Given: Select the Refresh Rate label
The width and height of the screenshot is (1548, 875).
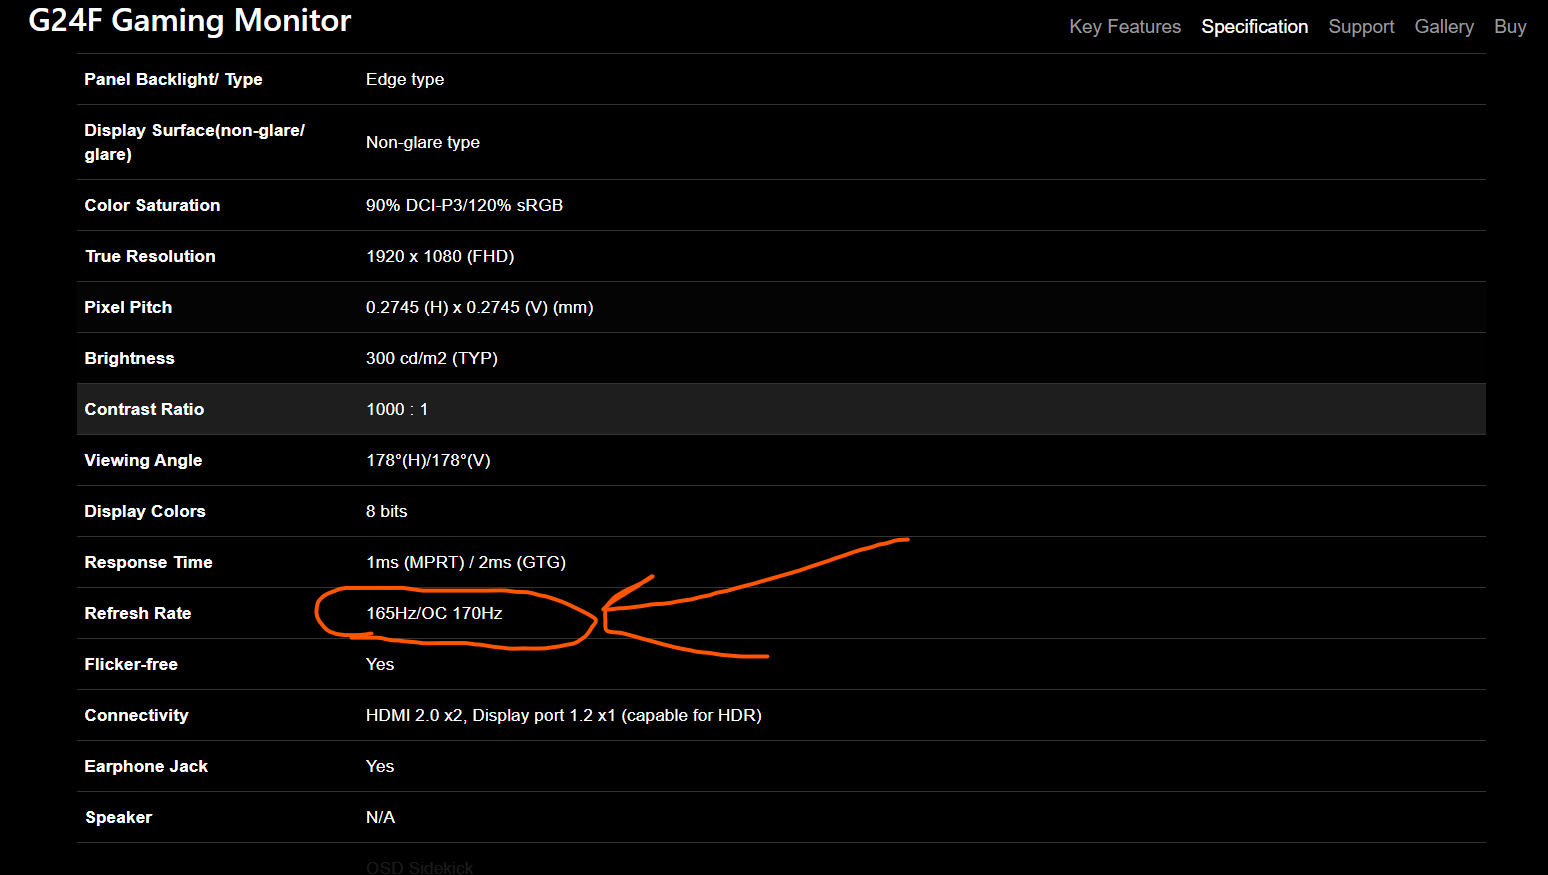Looking at the screenshot, I should click(x=138, y=613).
